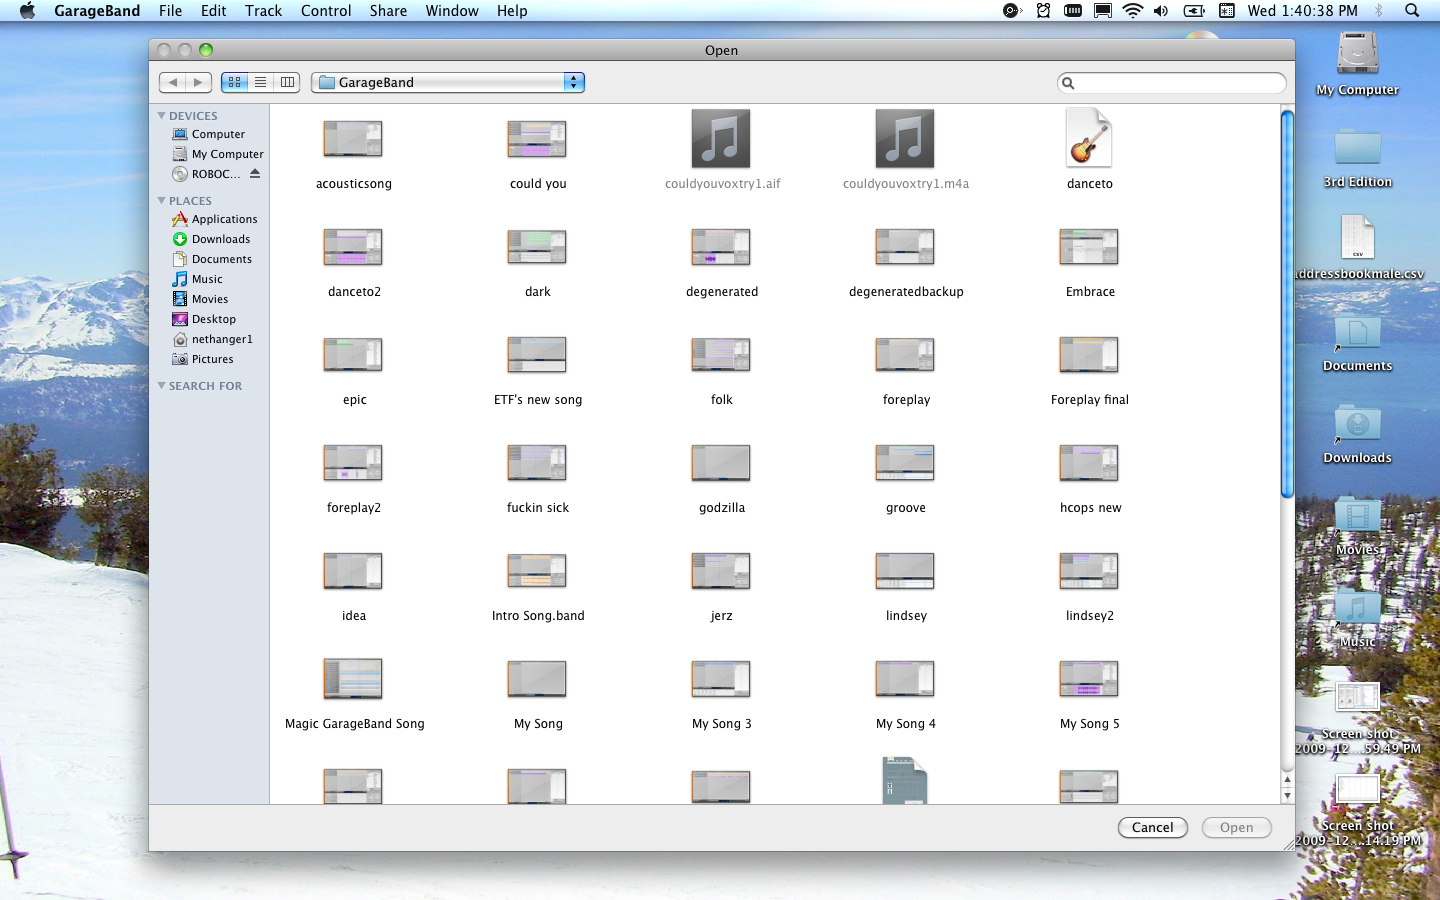Screen dimensions: 1440x900
Task: Pick the jerz project icon
Action: click(721, 571)
